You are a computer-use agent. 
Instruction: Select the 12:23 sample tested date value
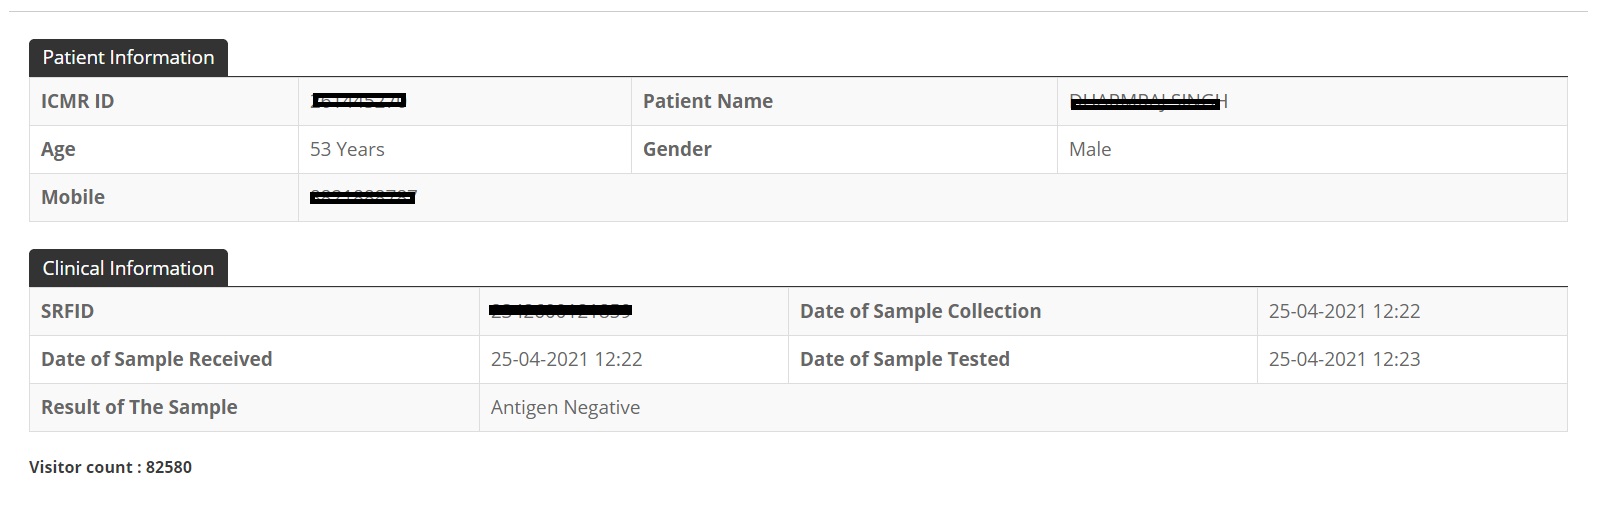click(x=1344, y=359)
